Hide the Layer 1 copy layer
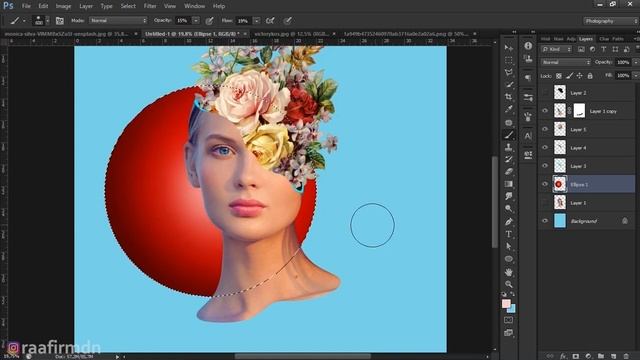Screen dimensions: 640x360 (x=545, y=111)
